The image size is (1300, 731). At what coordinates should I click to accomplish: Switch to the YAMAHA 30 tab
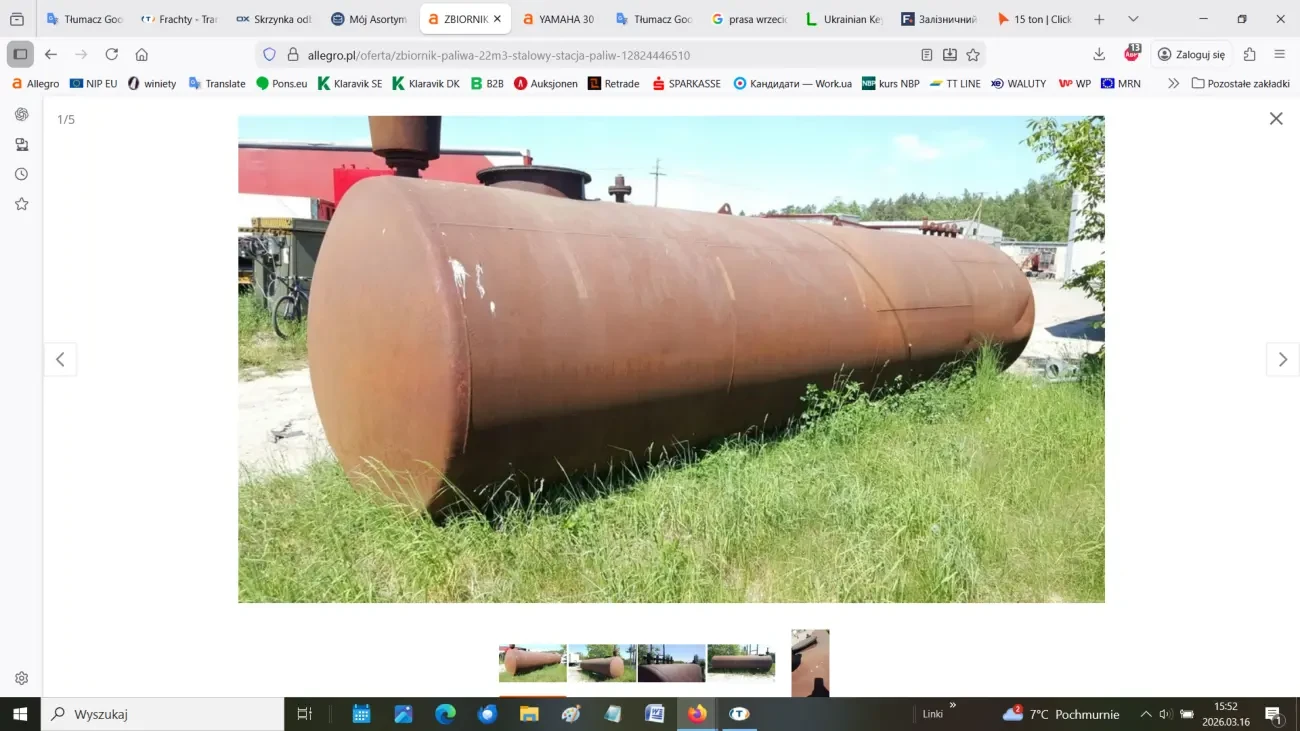tap(558, 19)
